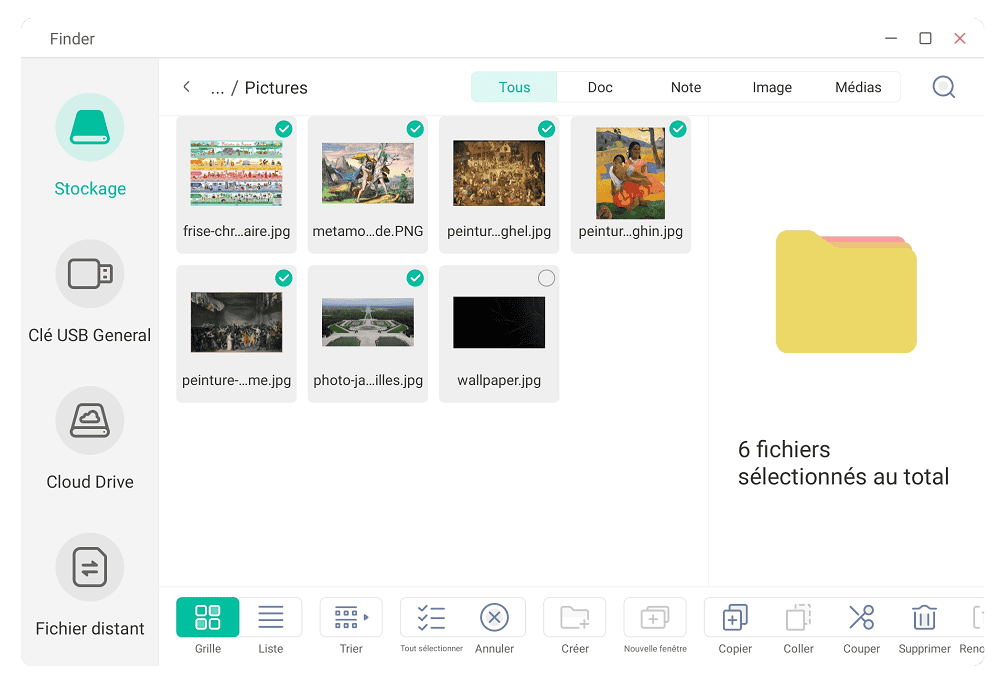The image size is (1000, 687).
Task: Select the Tous filter tab
Action: pos(514,87)
